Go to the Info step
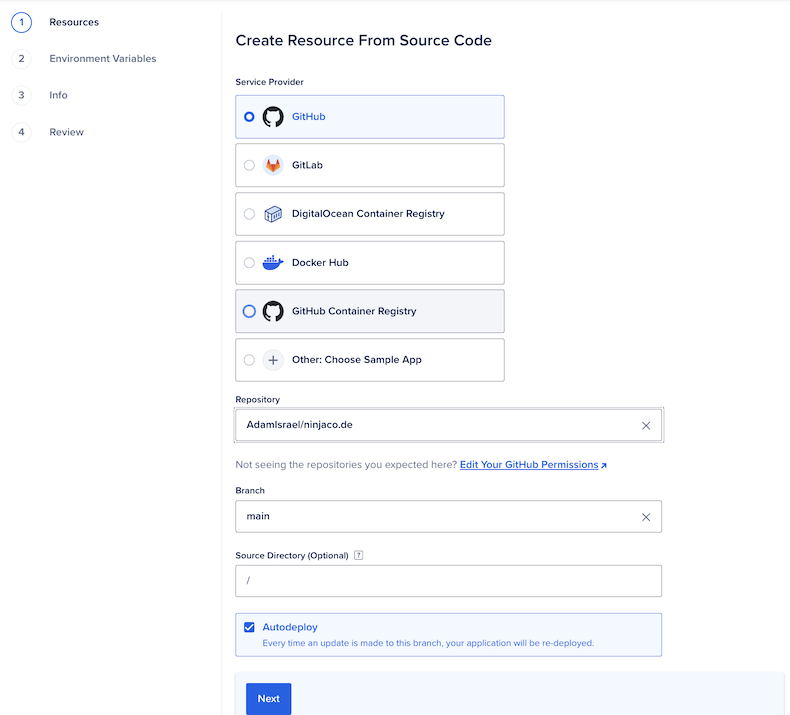Viewport: 790px width, 715px height. pyautogui.click(x=58, y=95)
